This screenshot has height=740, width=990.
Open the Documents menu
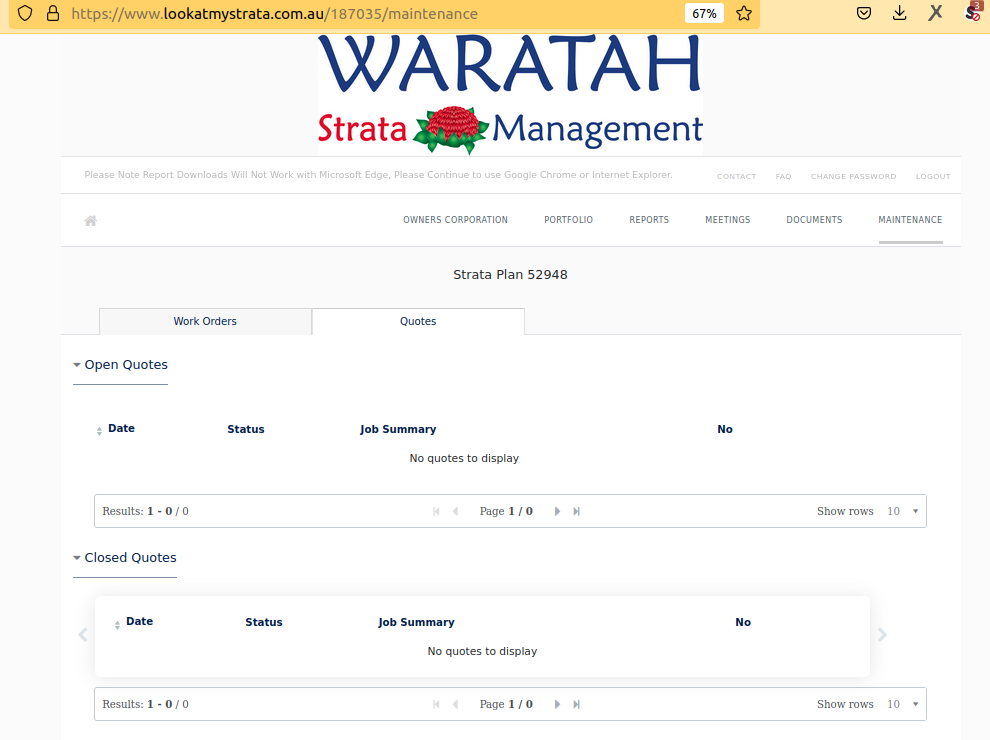[x=814, y=220]
